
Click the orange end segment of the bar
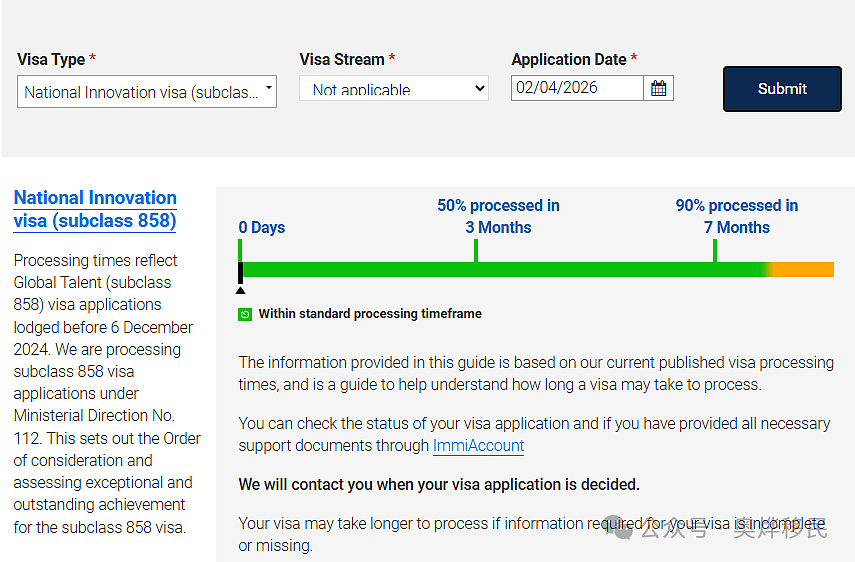pyautogui.click(x=802, y=269)
